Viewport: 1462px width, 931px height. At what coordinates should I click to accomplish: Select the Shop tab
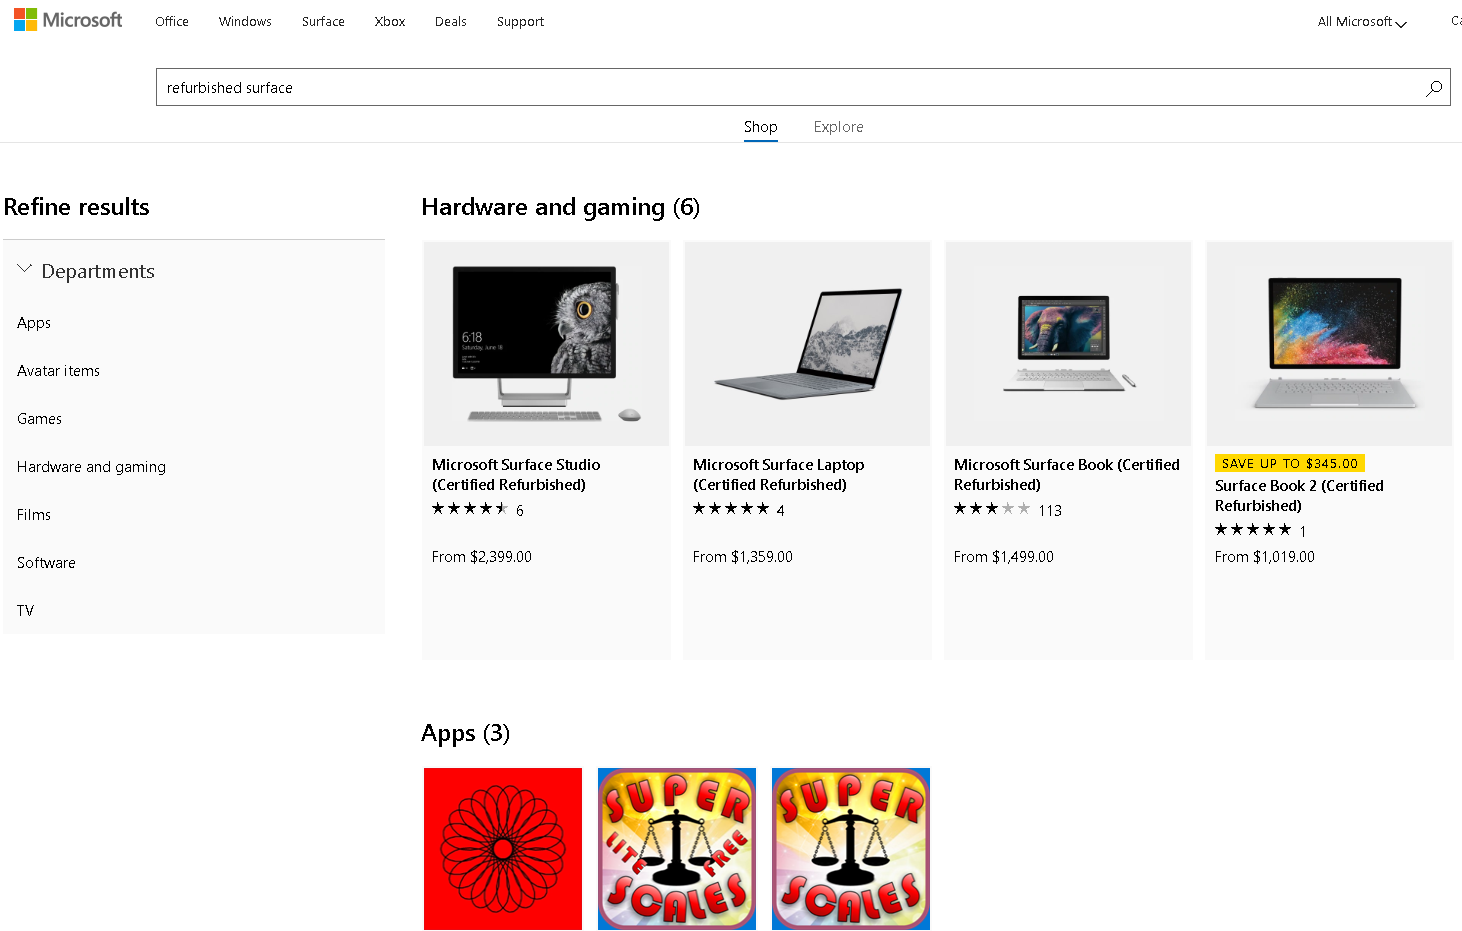tap(760, 127)
